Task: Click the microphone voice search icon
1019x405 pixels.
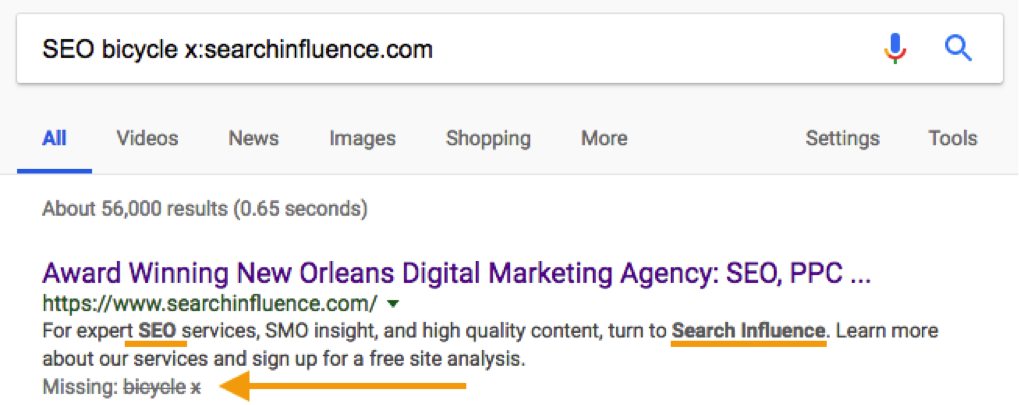Action: pyautogui.click(x=895, y=48)
